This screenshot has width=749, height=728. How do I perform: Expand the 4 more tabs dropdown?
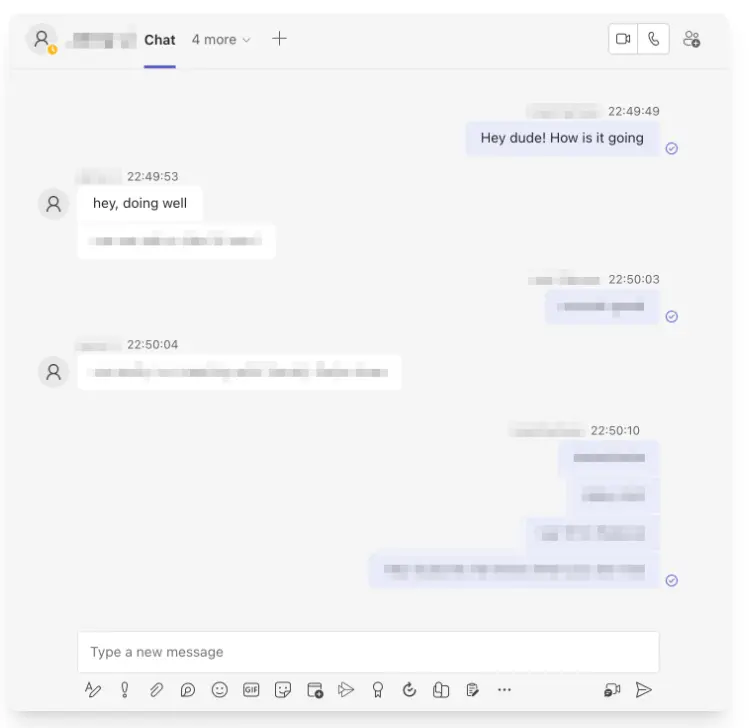click(x=221, y=40)
